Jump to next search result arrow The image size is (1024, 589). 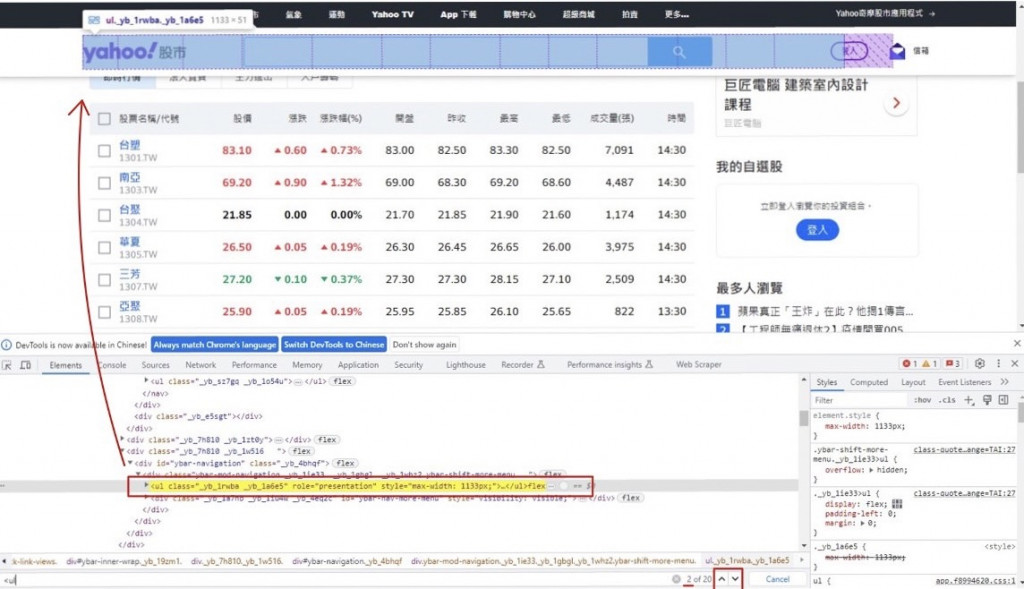tap(735, 579)
